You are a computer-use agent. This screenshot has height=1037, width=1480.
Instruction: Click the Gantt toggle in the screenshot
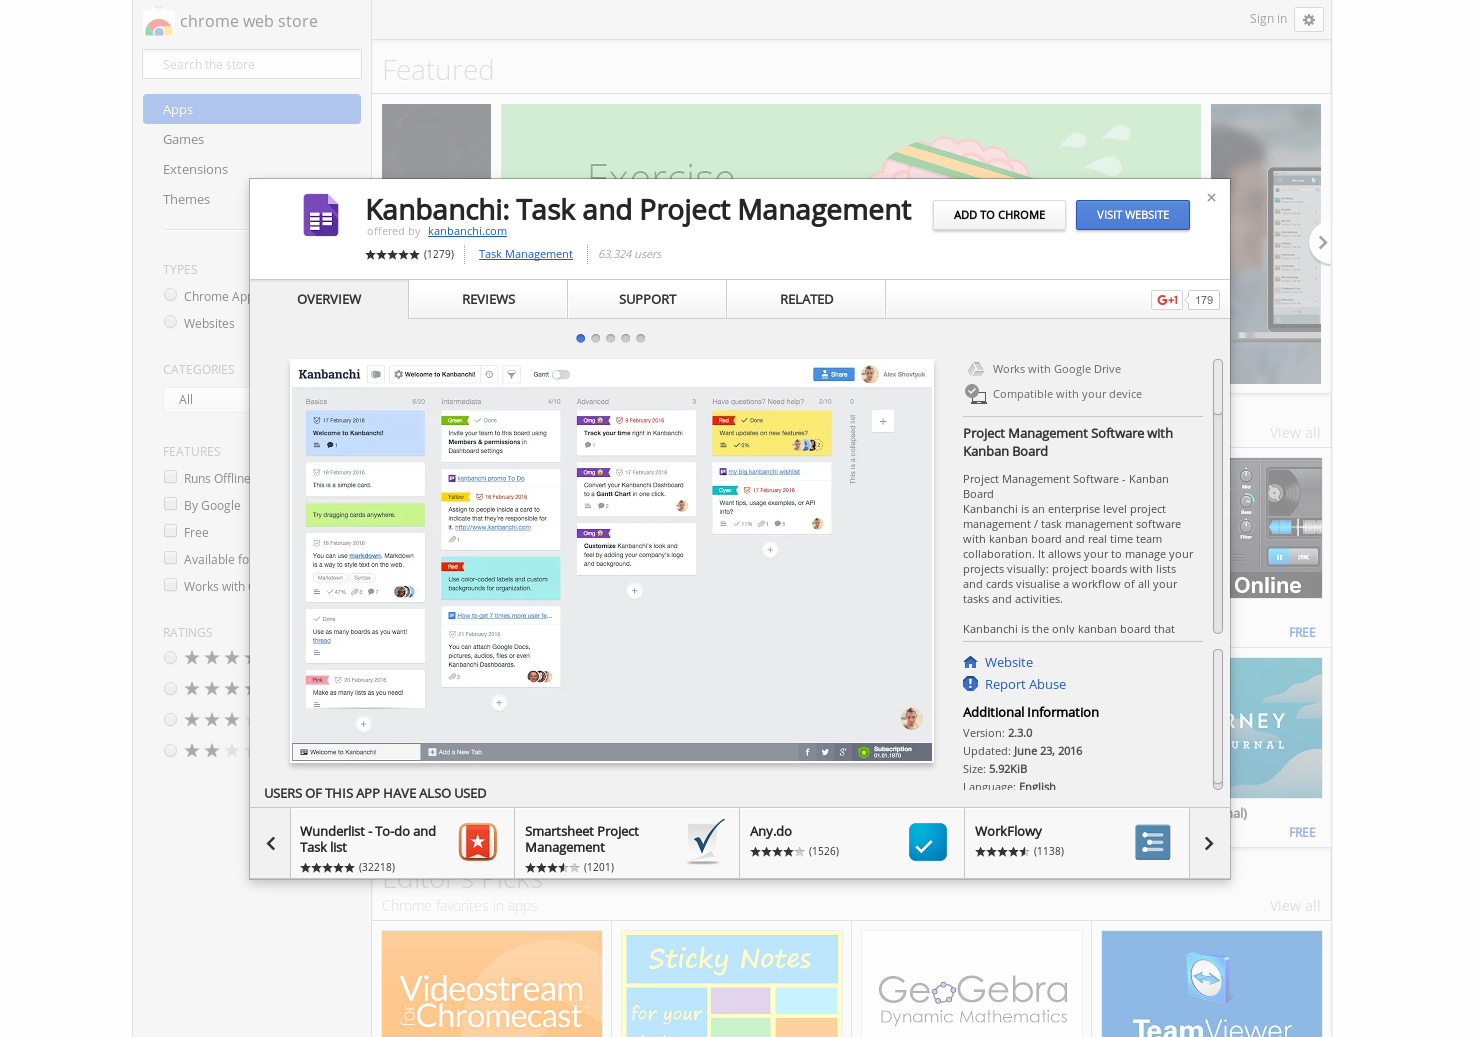click(561, 375)
